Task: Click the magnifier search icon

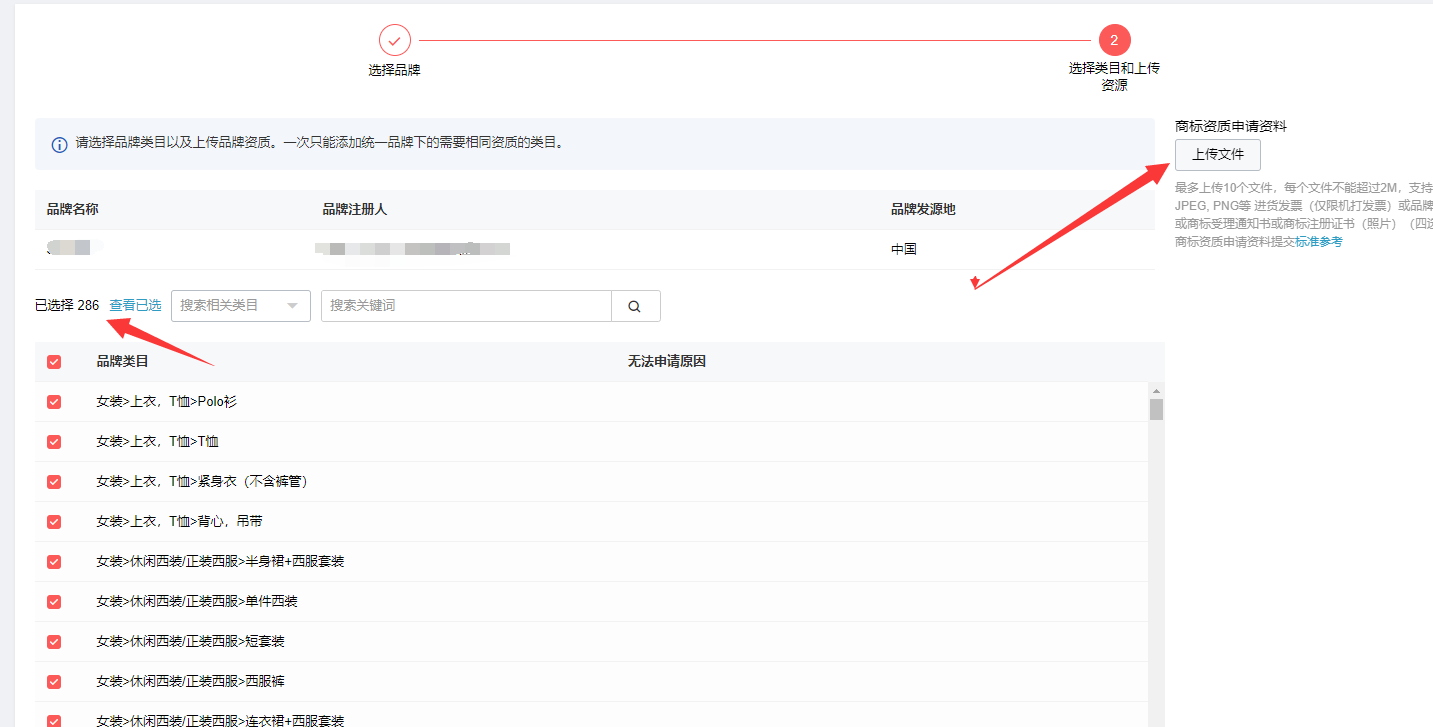Action: (x=636, y=305)
